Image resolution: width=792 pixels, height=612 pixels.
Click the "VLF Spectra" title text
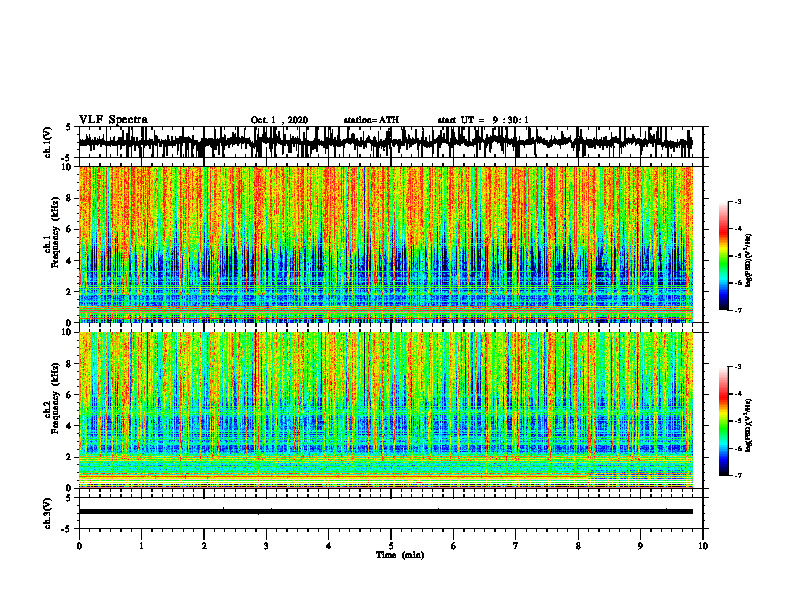click(113, 120)
